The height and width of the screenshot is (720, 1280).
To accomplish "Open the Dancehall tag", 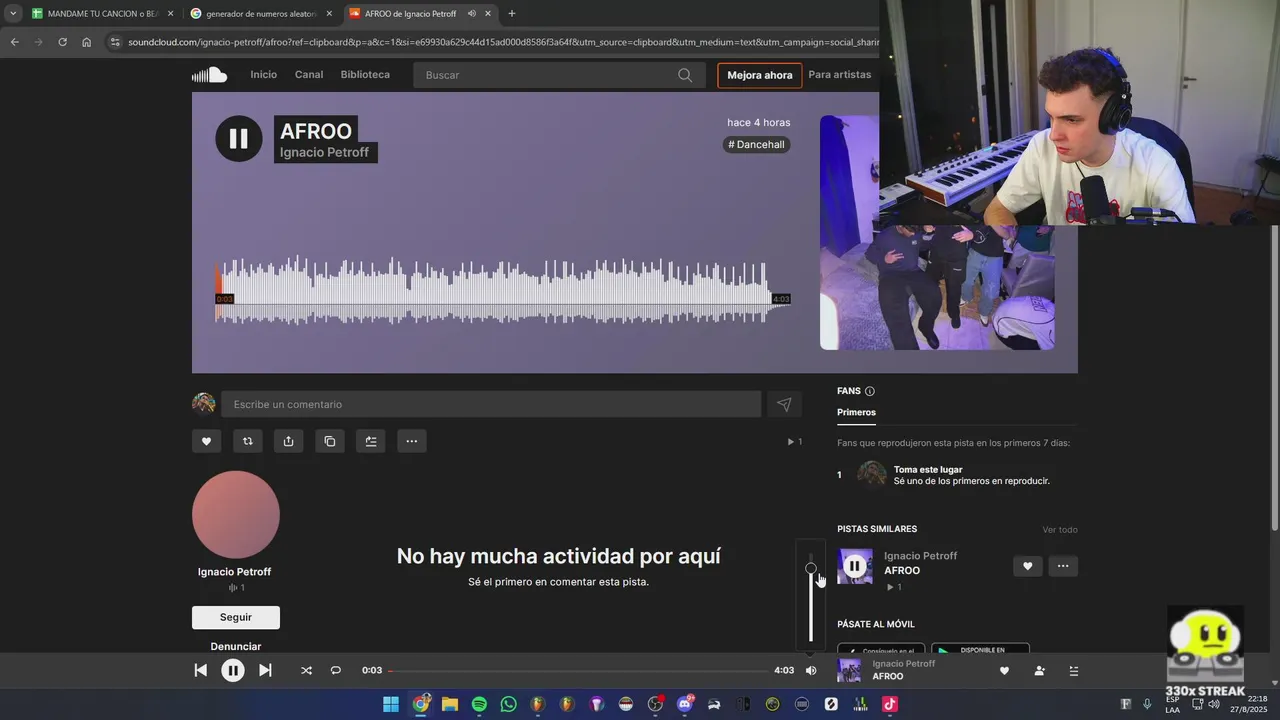I will click(x=756, y=144).
